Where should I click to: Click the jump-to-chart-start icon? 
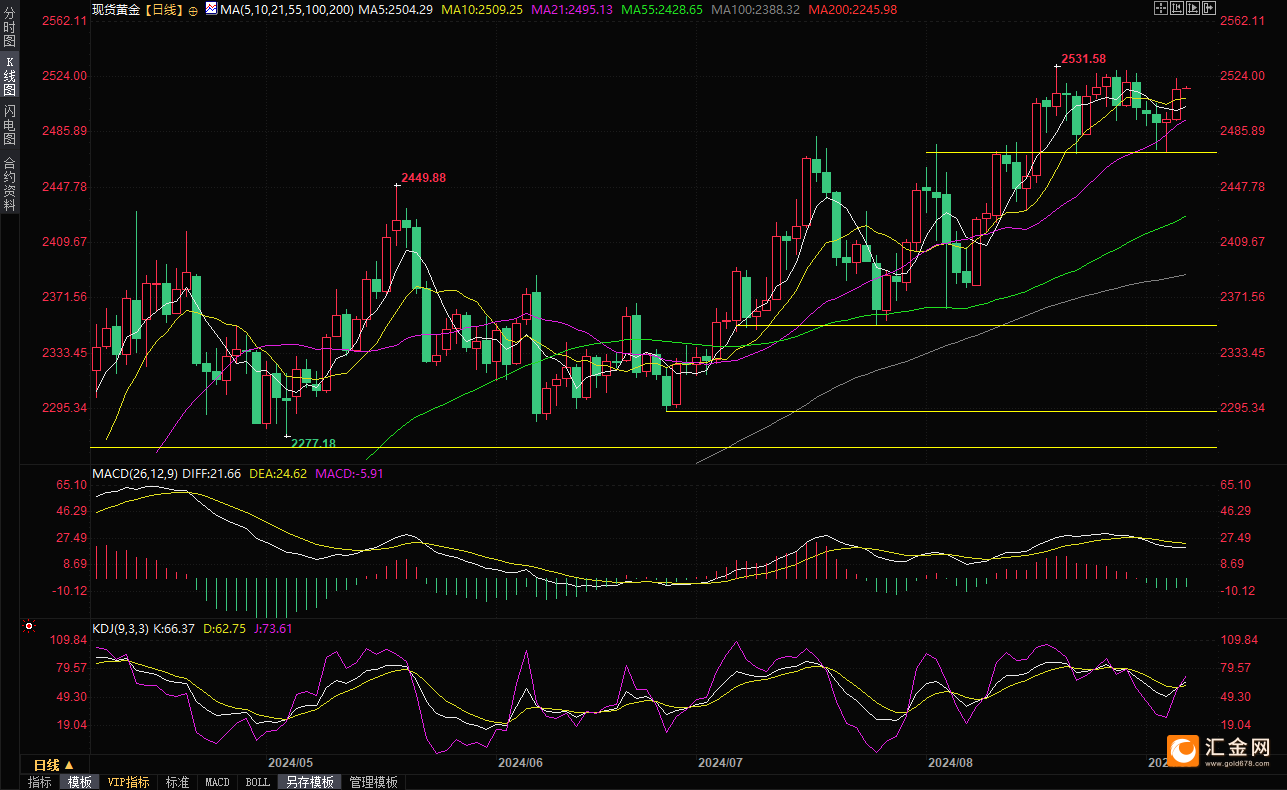(1177, 8)
